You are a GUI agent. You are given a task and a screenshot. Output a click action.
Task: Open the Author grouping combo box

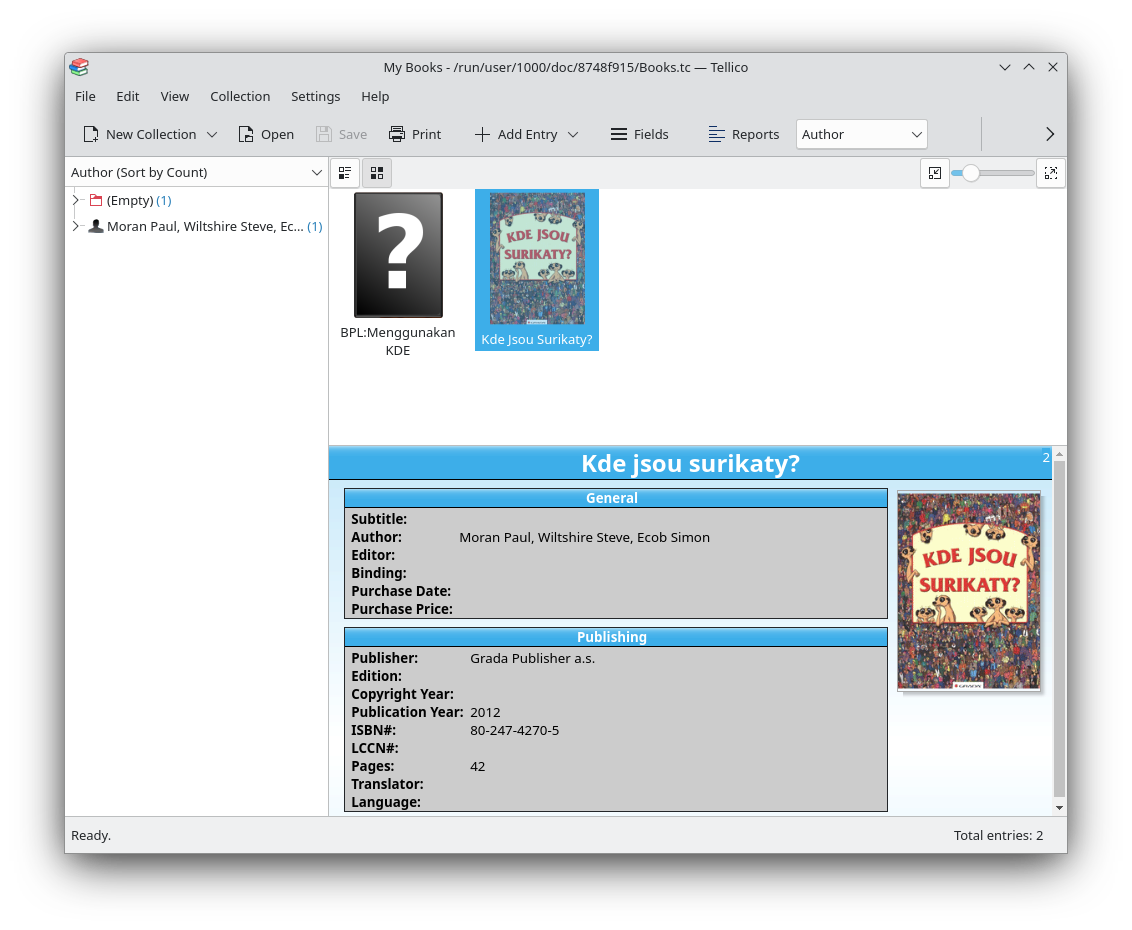(861, 134)
